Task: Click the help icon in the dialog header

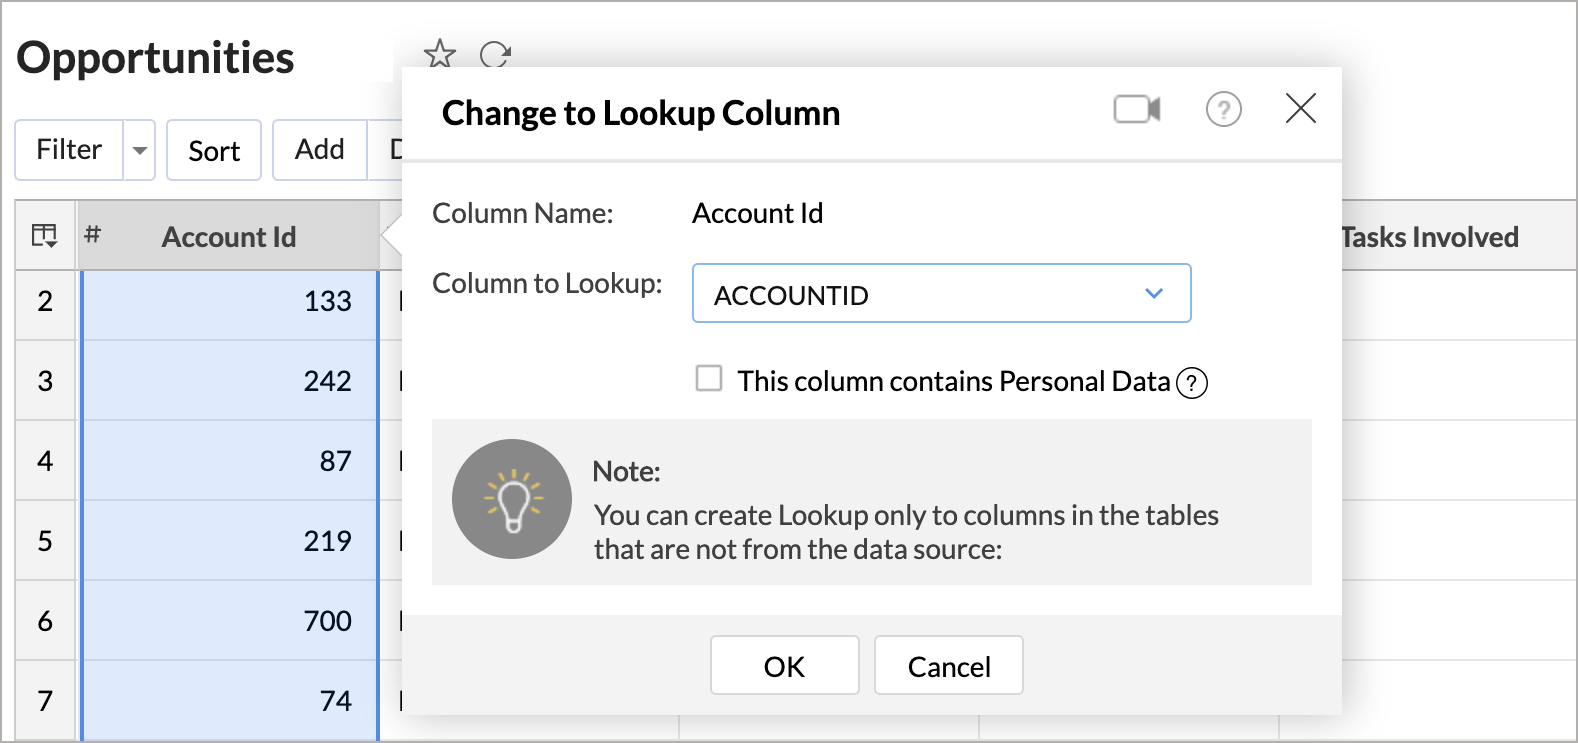Action: 1223,110
